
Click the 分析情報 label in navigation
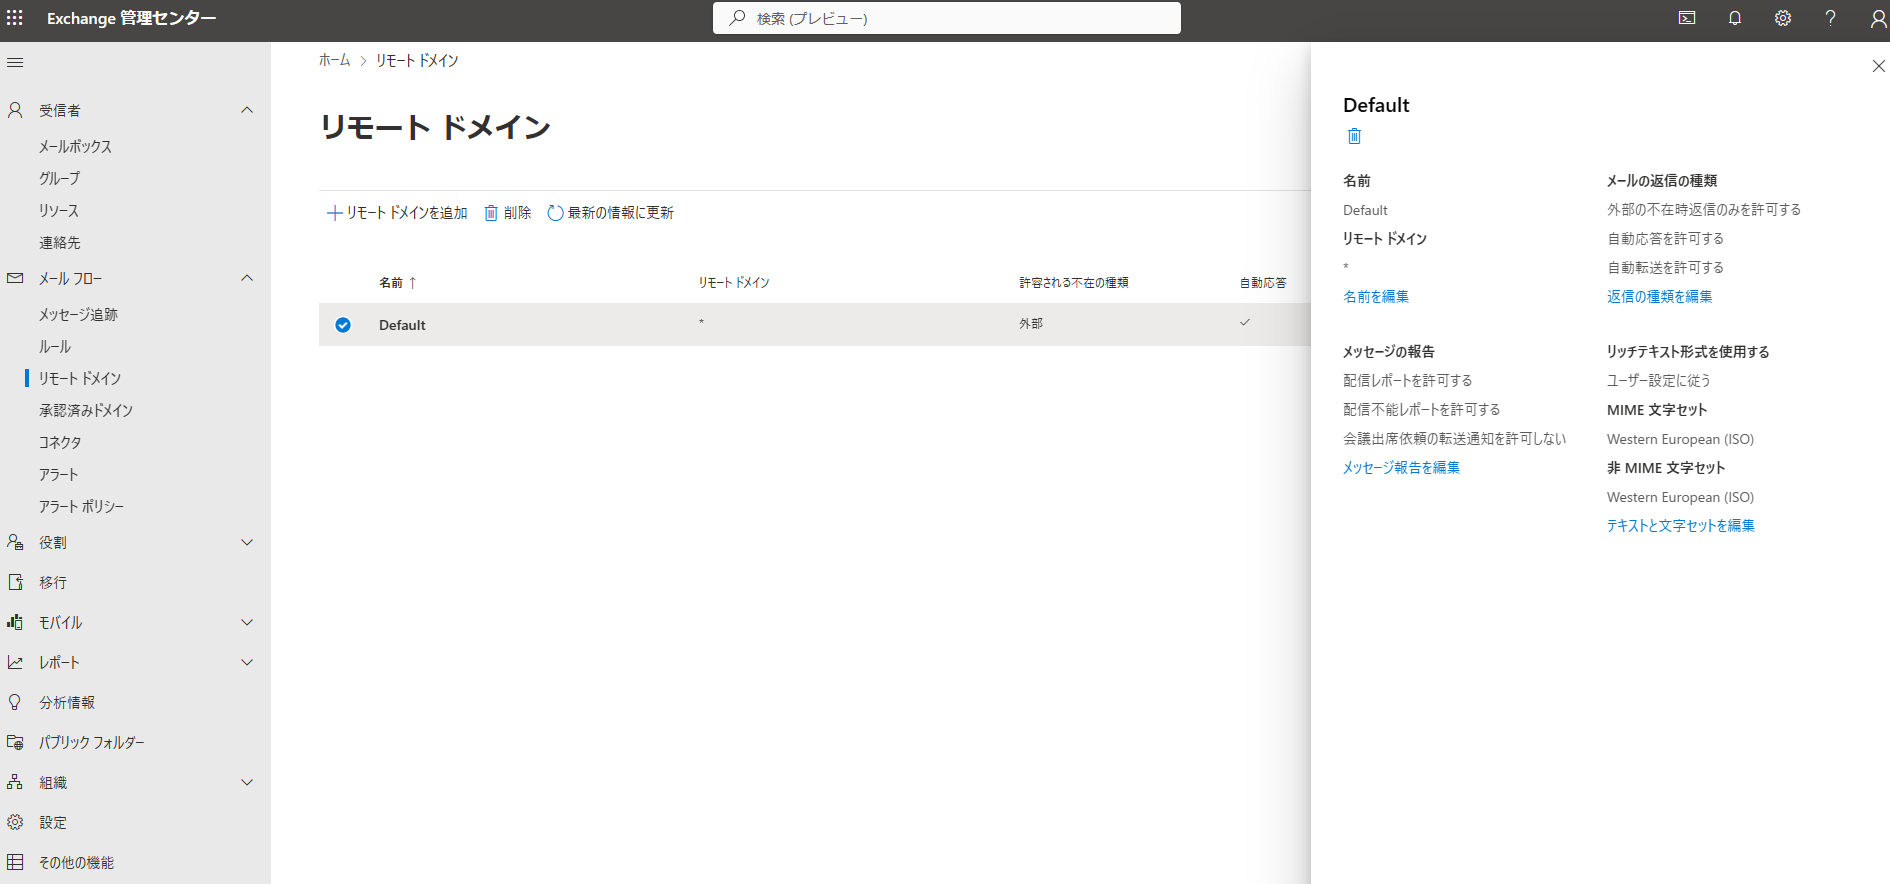tap(67, 702)
